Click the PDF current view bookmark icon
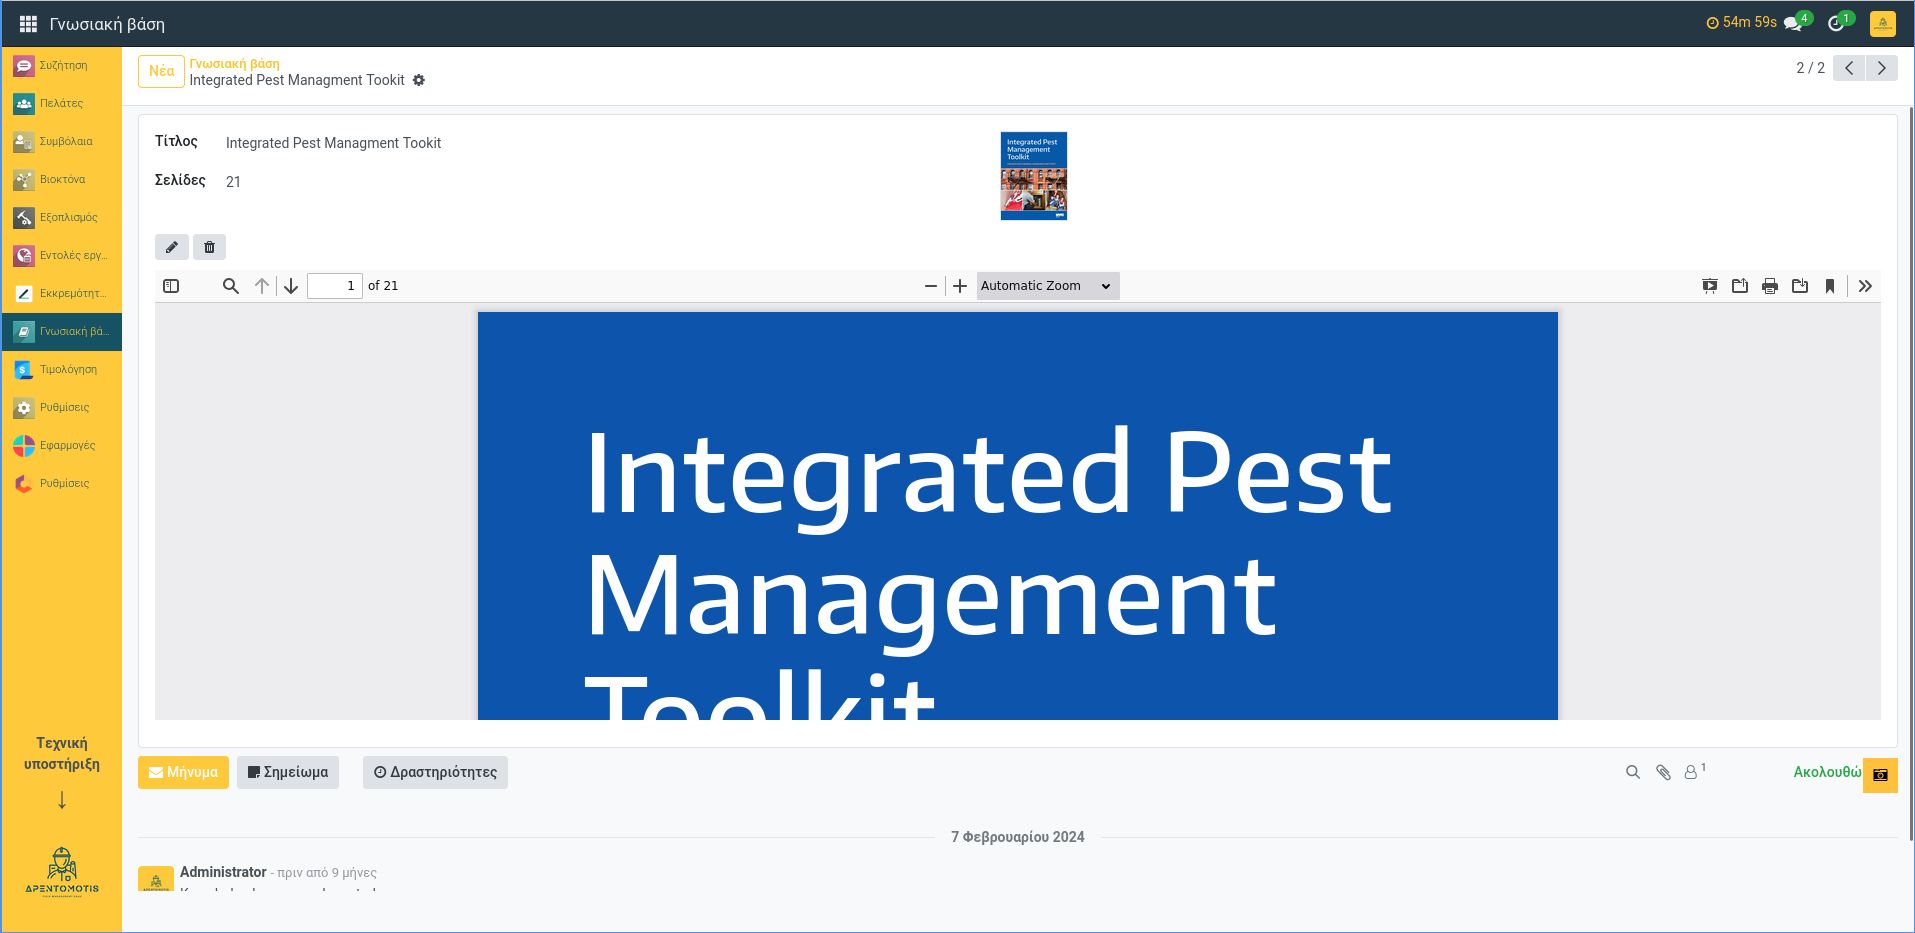This screenshot has width=1915, height=933. click(1830, 286)
